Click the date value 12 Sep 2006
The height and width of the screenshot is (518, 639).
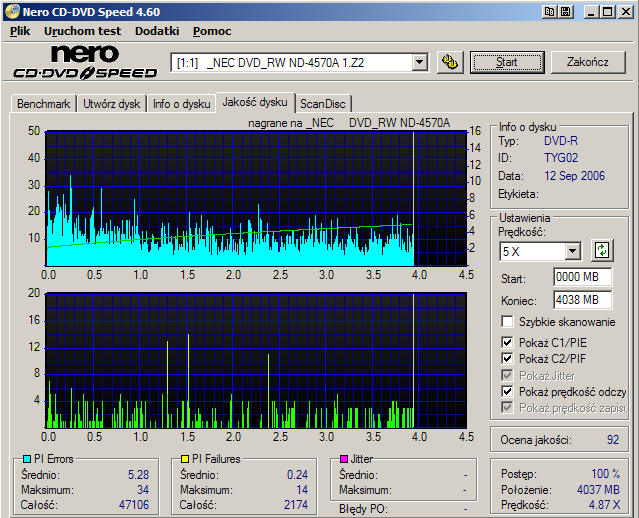pyautogui.click(x=575, y=176)
